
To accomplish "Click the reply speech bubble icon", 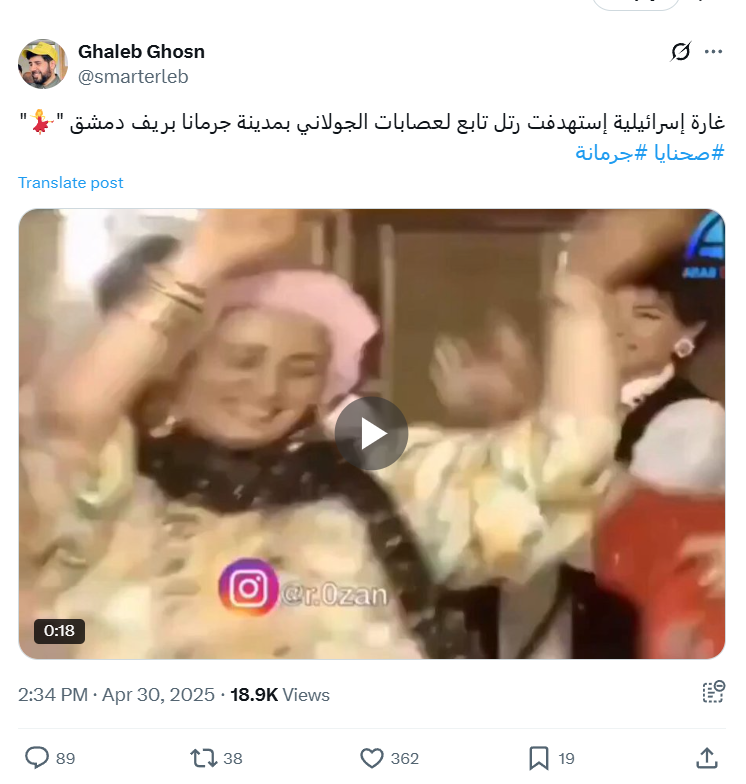I will tap(37, 758).
